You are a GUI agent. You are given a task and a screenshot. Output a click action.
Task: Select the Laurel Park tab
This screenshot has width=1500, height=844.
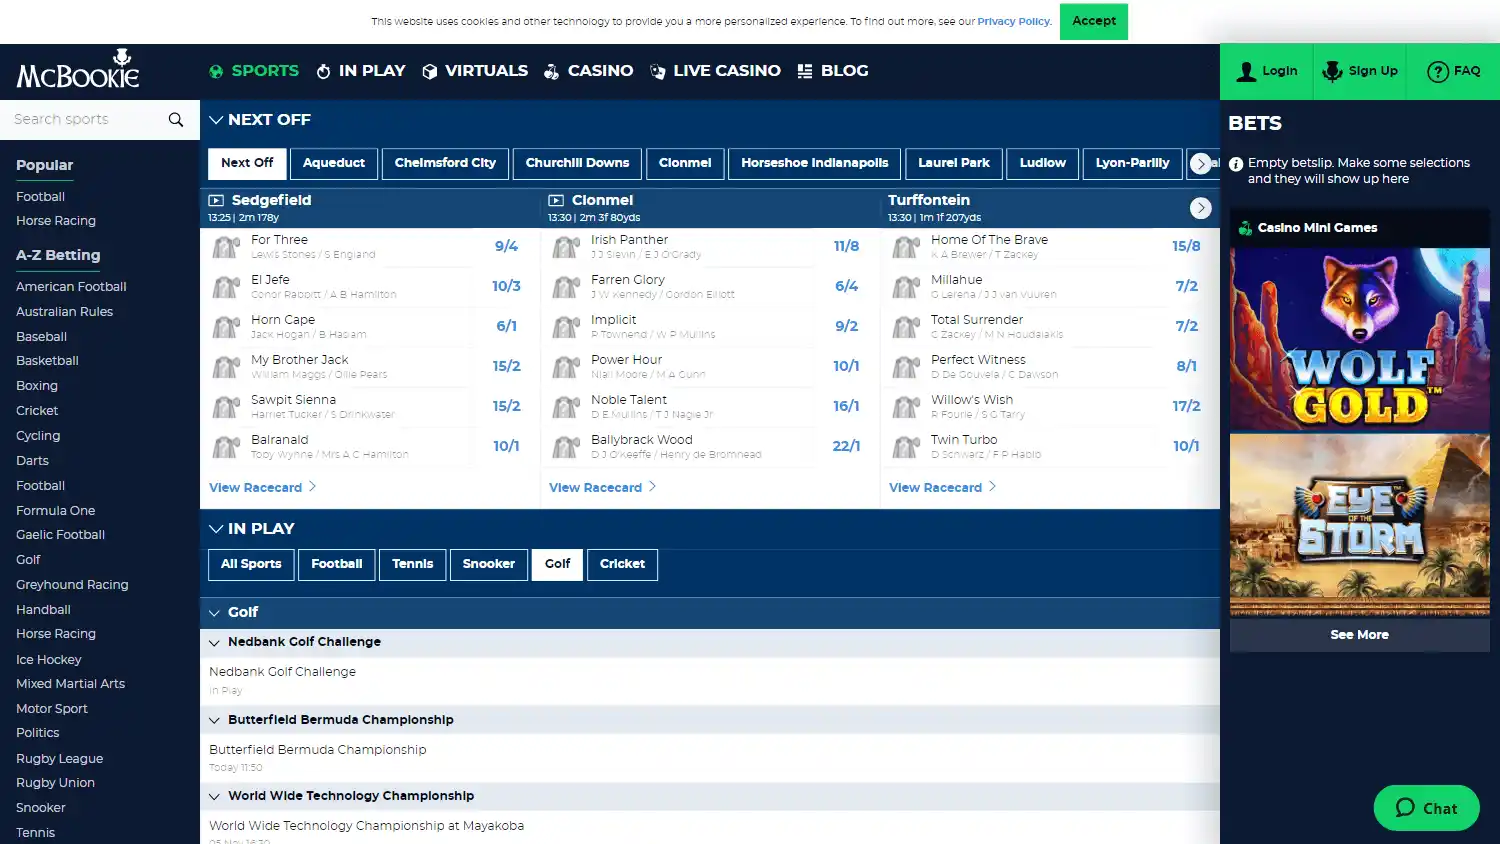click(x=954, y=163)
